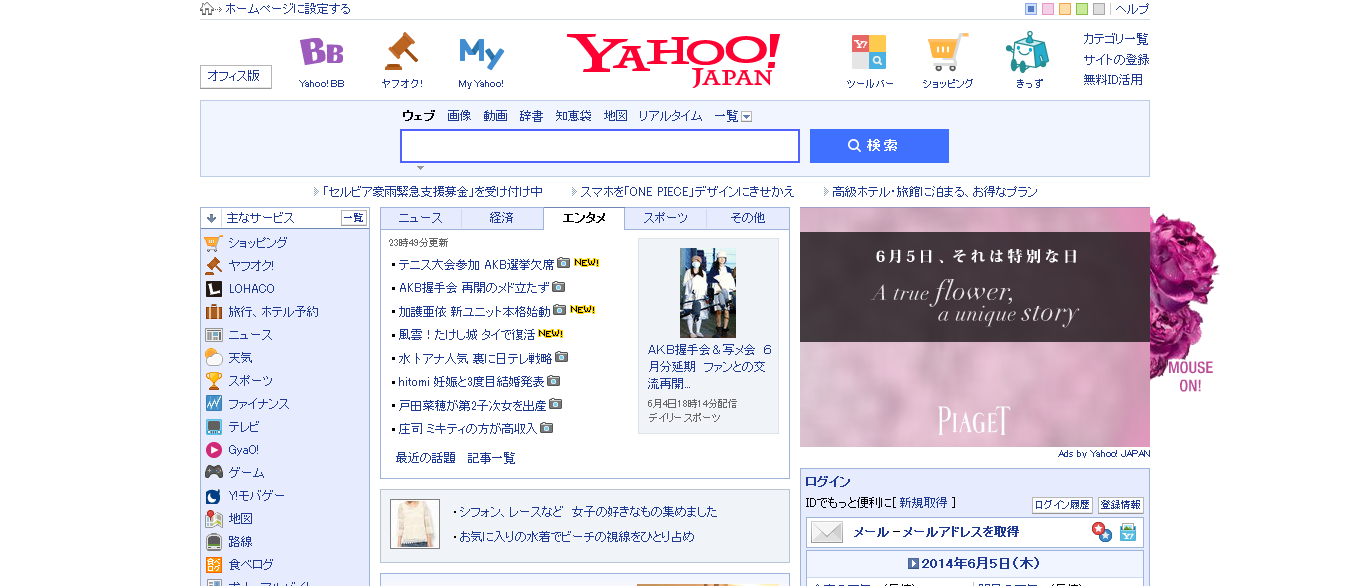Open the My Yahoo! icon

(x=481, y=53)
